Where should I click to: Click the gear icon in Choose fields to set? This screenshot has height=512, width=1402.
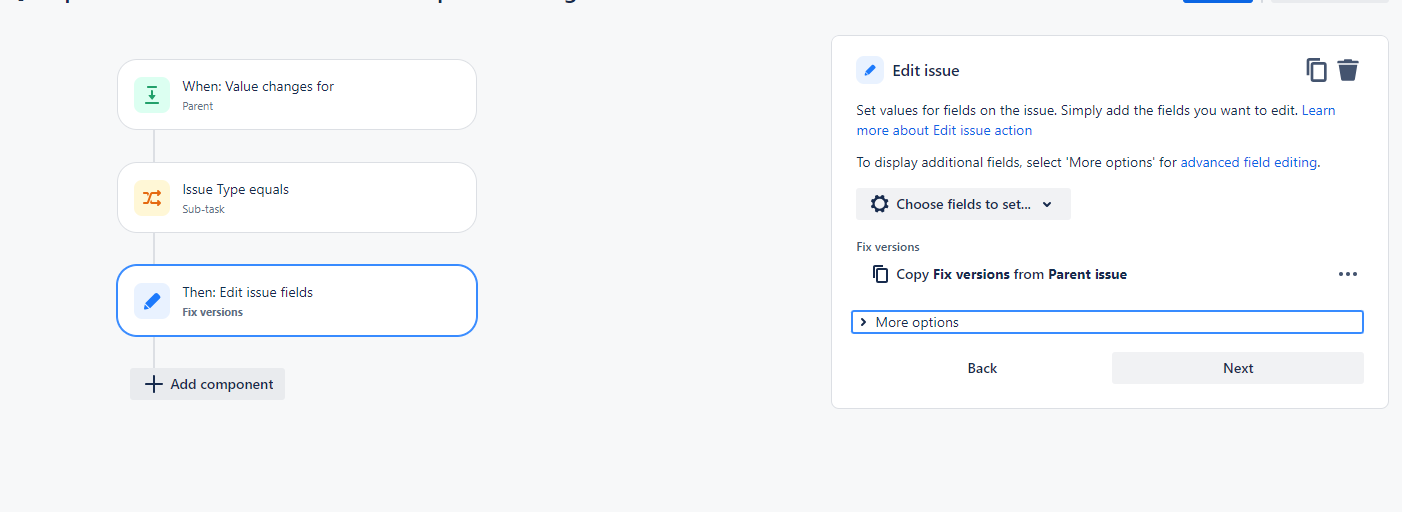click(879, 204)
